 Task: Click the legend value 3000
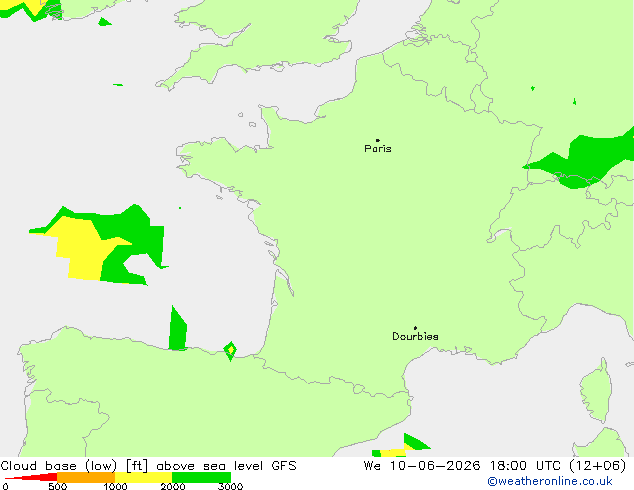(x=230, y=486)
